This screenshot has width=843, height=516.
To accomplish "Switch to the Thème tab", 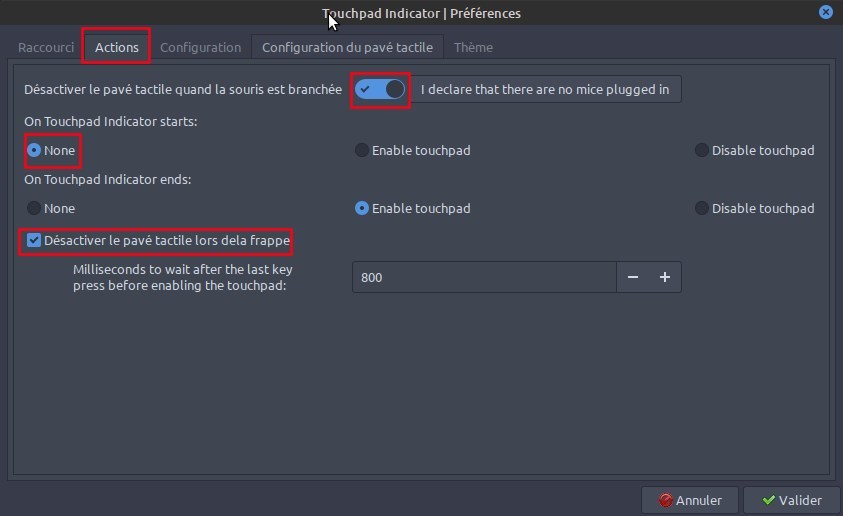I will (473, 47).
